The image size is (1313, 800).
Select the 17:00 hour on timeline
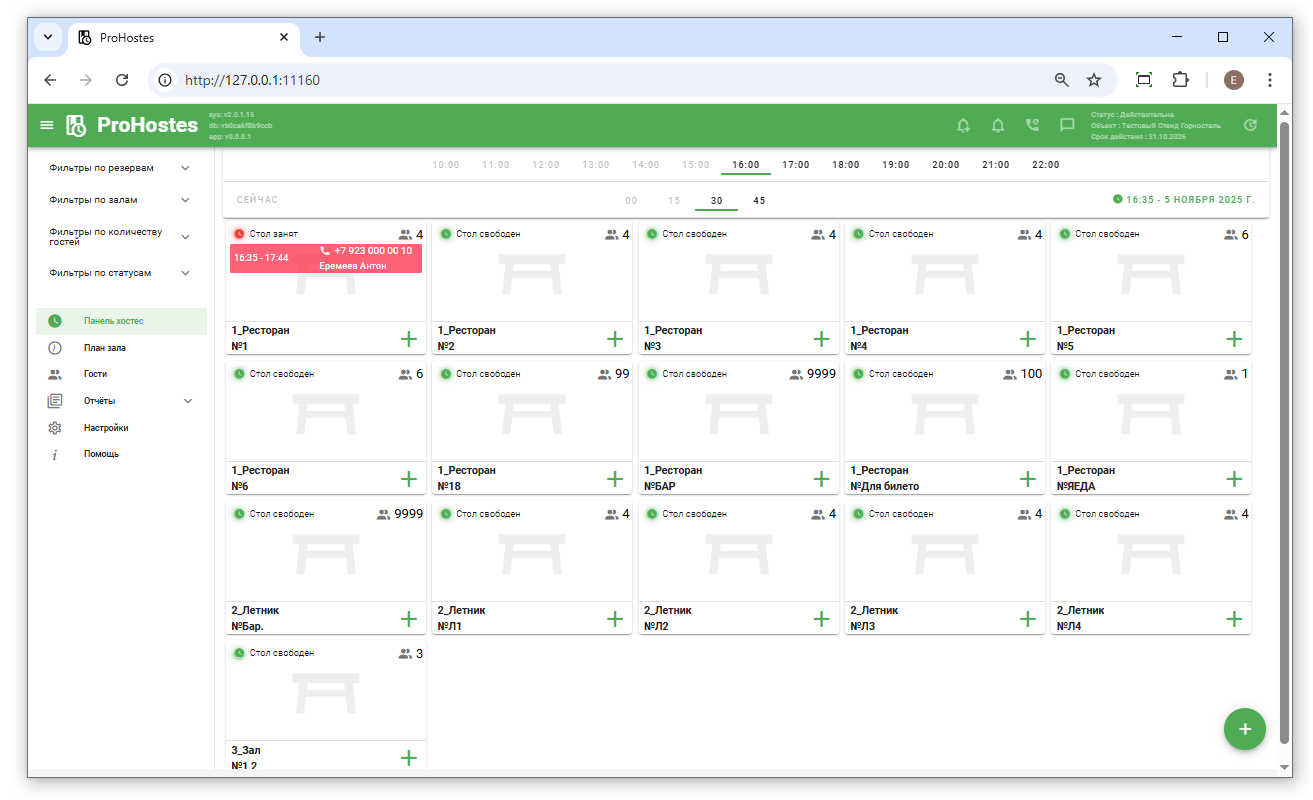click(x=796, y=165)
